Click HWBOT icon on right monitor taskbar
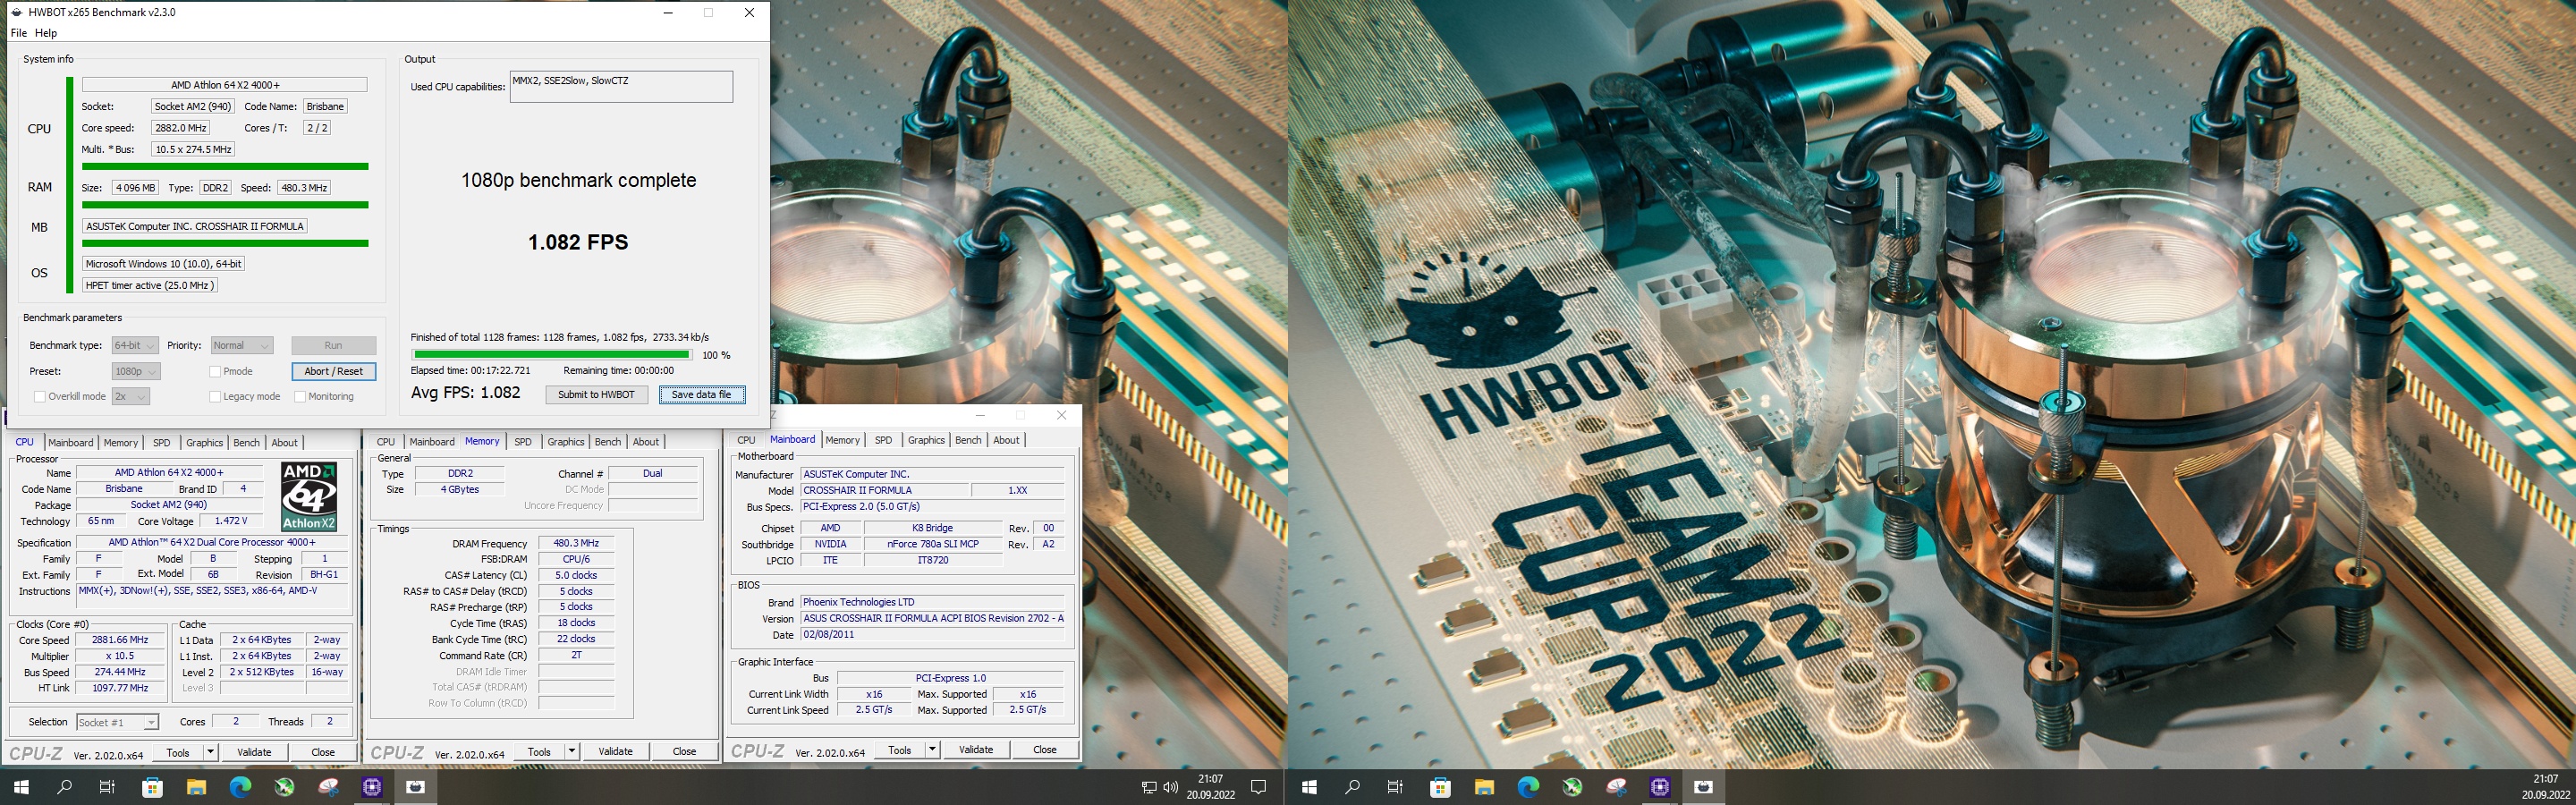This screenshot has height=805, width=2576. point(1704,787)
